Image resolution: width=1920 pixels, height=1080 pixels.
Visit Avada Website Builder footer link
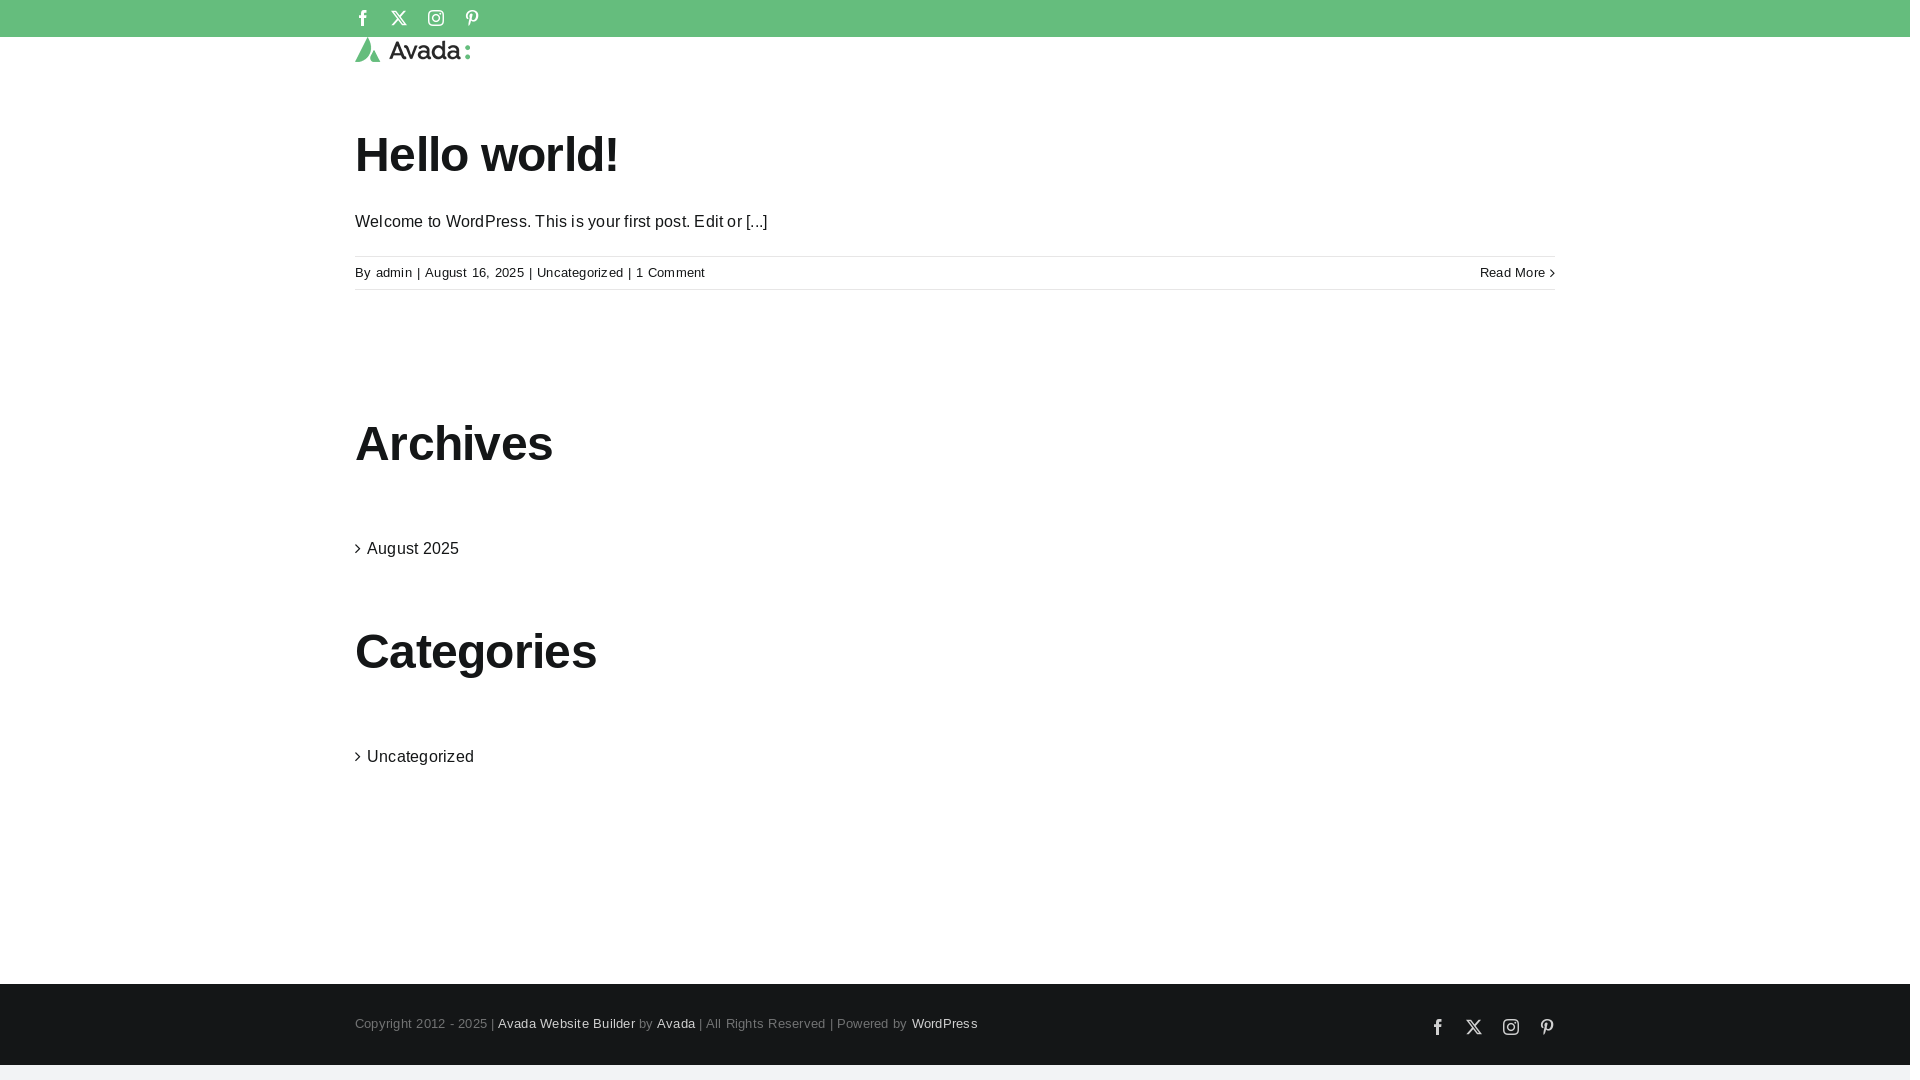pos(566,1024)
